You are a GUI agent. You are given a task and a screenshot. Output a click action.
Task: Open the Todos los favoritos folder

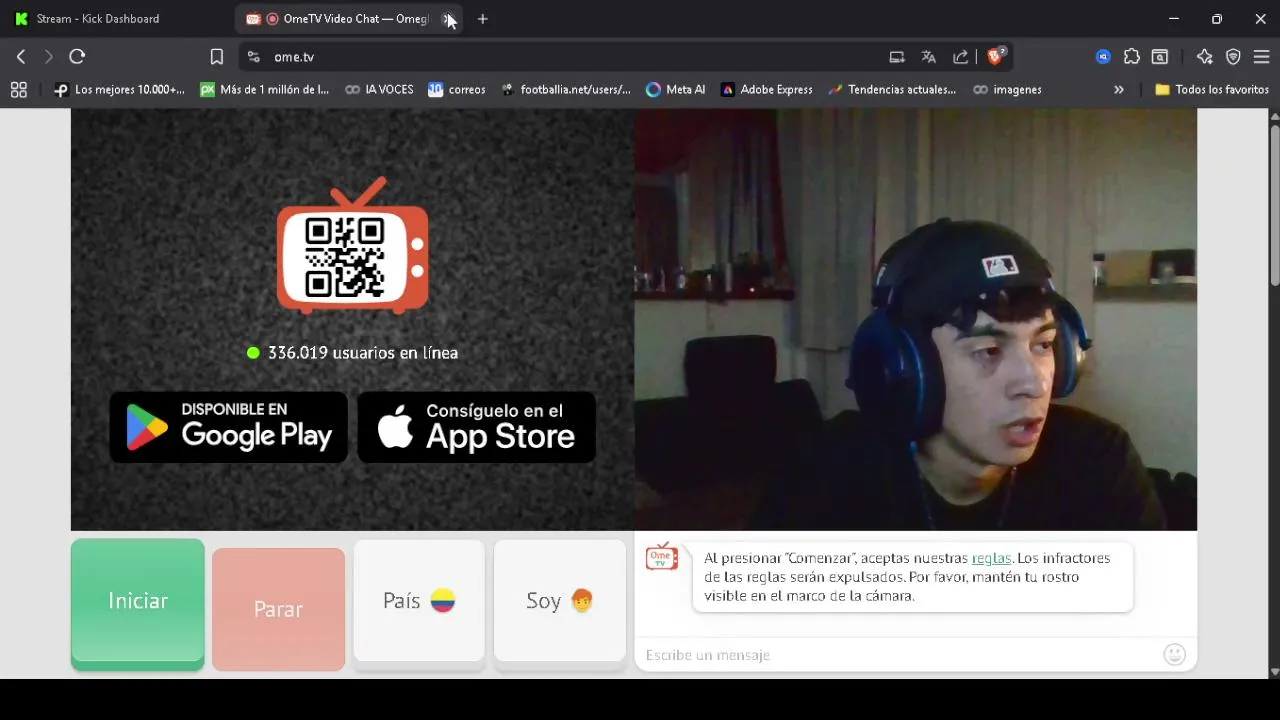(x=1212, y=90)
